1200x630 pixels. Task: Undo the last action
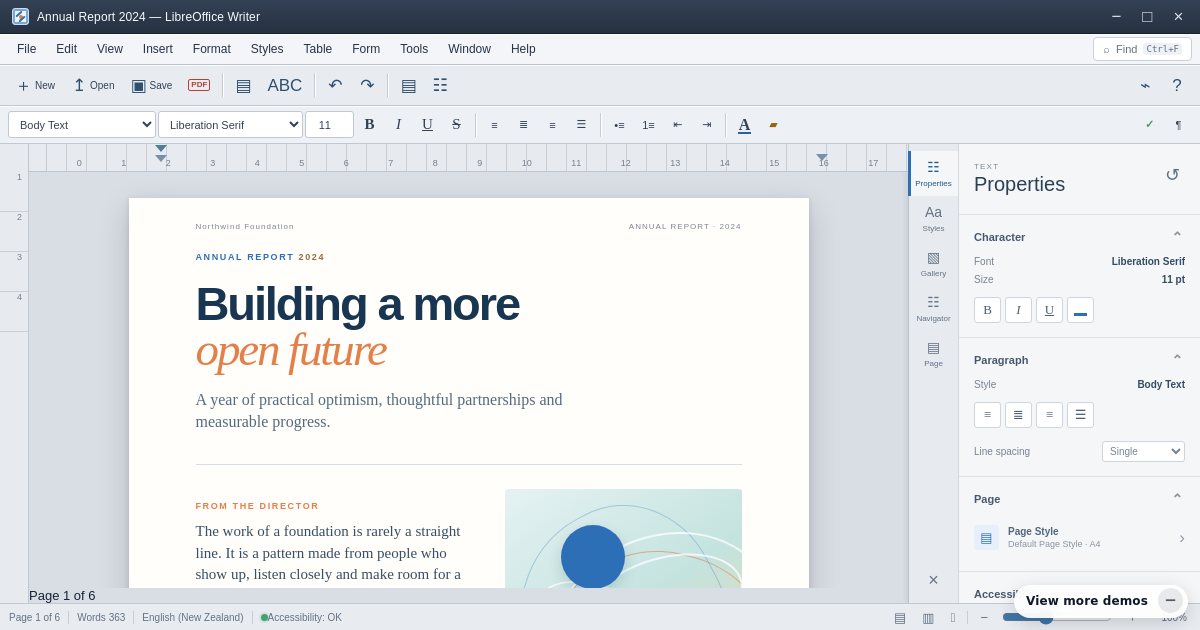pyautogui.click(x=335, y=85)
